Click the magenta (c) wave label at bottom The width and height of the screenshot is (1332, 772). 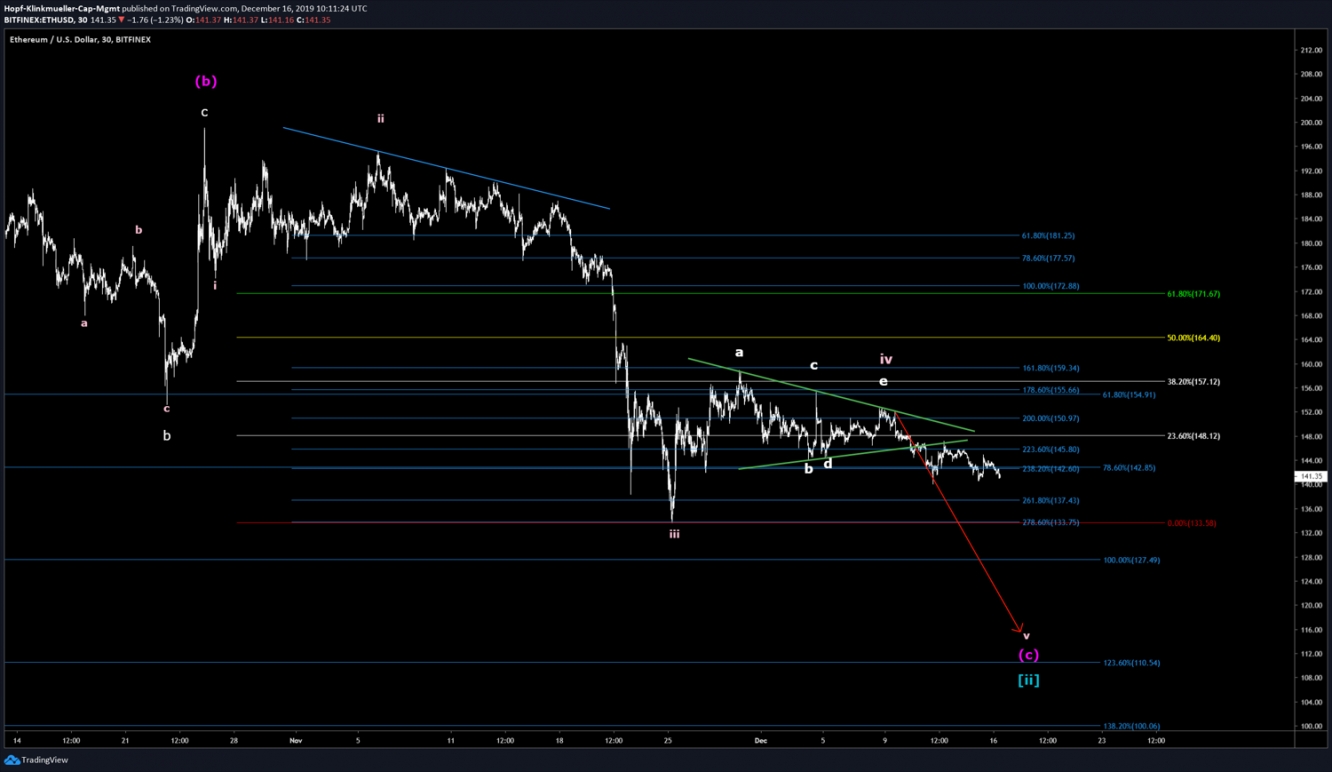(x=1029, y=655)
